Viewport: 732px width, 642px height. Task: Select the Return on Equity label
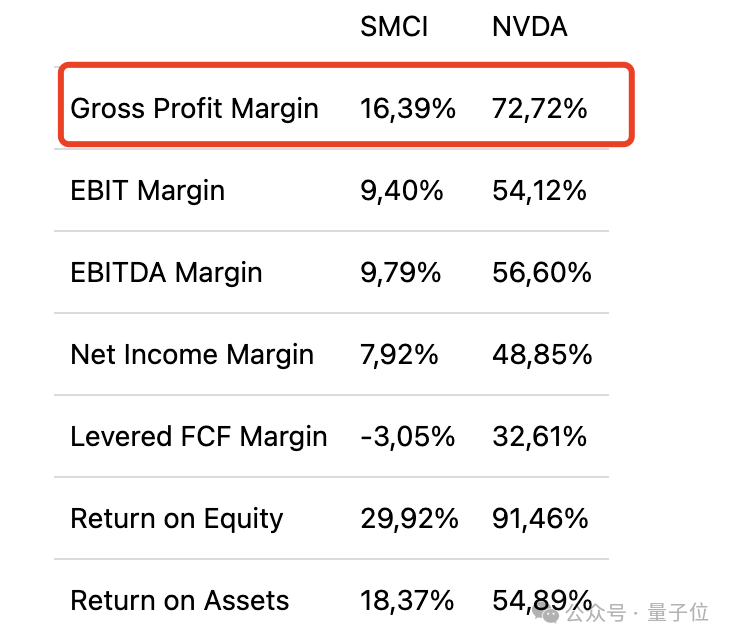click(177, 519)
